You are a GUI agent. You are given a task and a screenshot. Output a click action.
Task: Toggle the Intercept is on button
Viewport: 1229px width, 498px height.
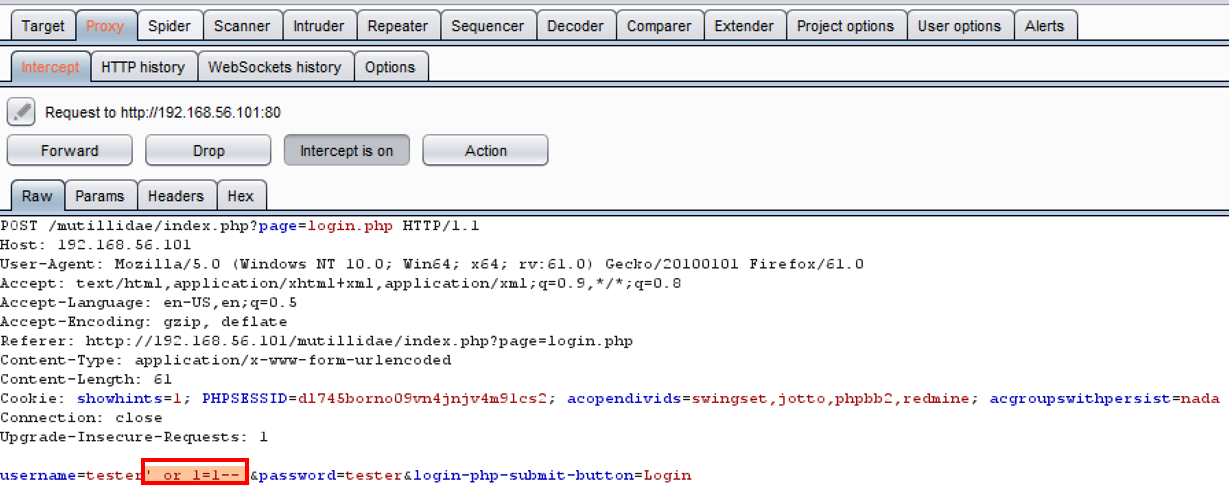tap(347, 151)
